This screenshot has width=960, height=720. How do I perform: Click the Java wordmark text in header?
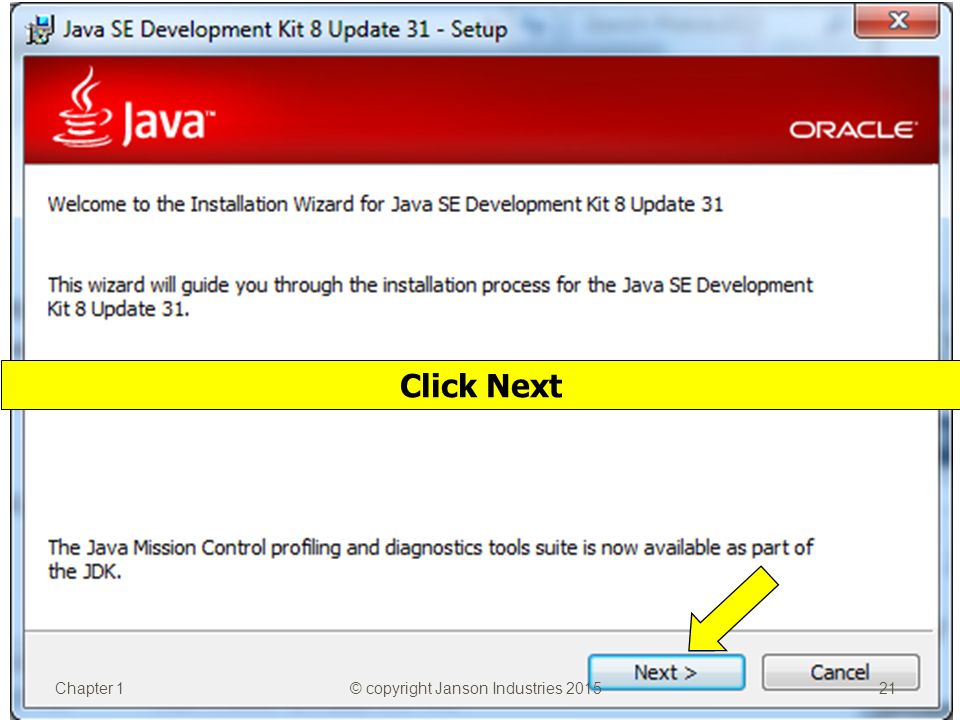[x=168, y=122]
